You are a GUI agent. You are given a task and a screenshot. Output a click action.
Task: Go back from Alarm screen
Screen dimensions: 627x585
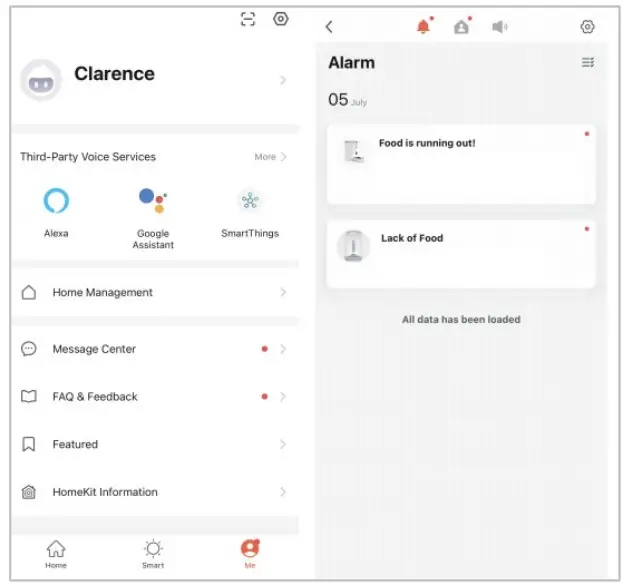[x=329, y=27]
